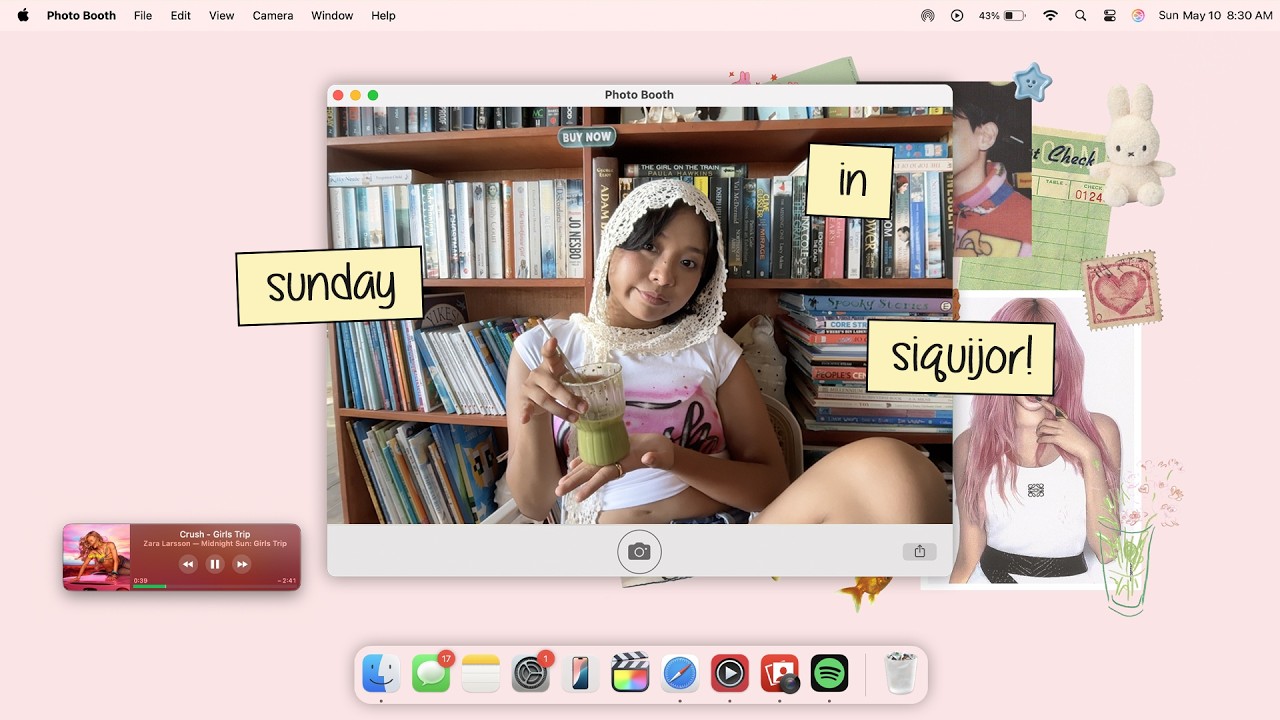1280x720 pixels.
Task: Open the Apple menu
Action: pyautogui.click(x=23, y=15)
